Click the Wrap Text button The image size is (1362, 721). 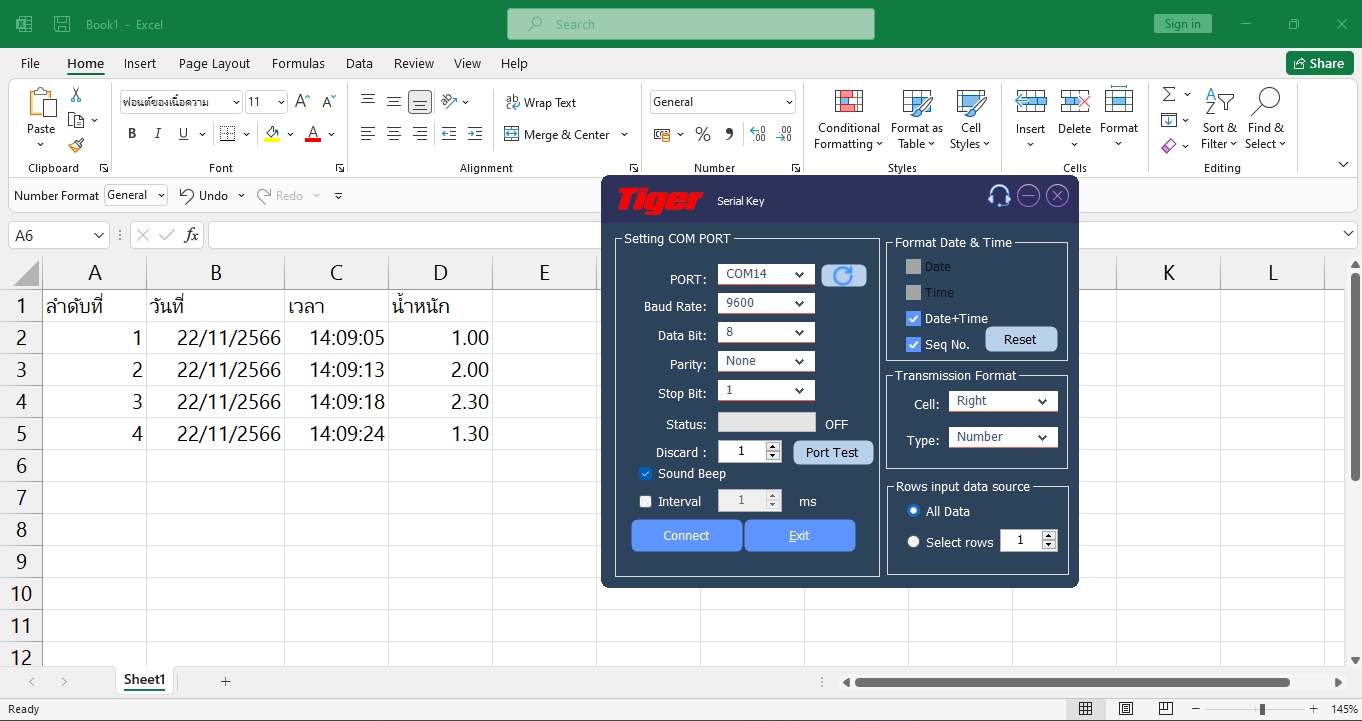coord(541,102)
